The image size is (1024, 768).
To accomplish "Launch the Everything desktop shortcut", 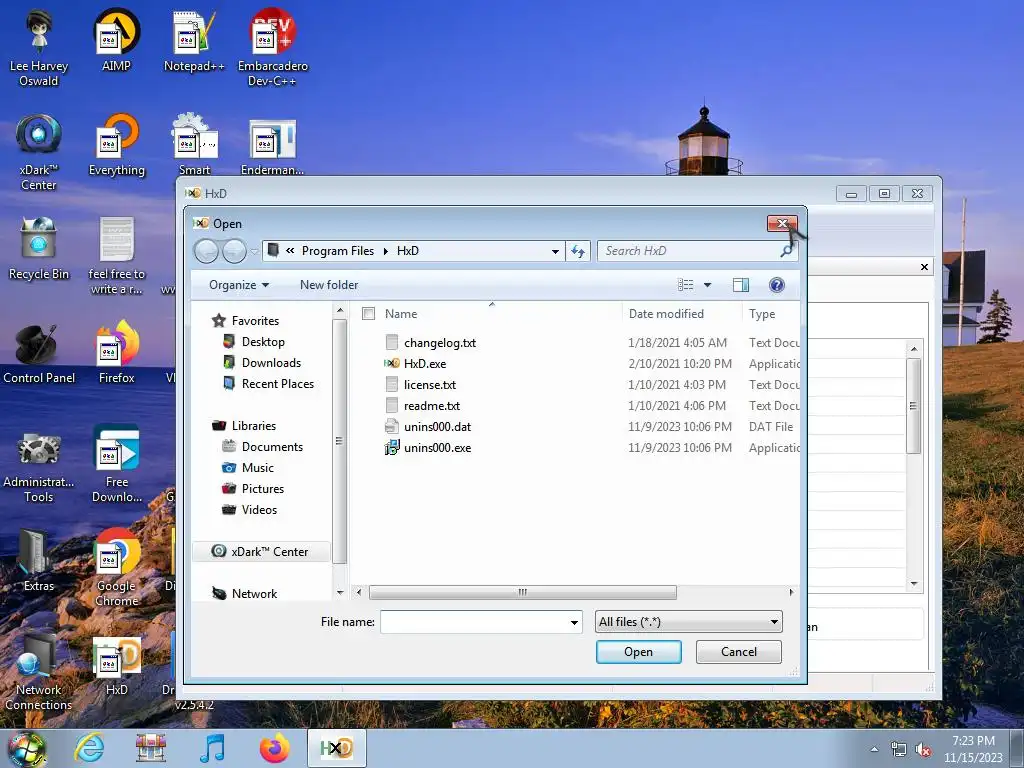I will click(x=116, y=145).
